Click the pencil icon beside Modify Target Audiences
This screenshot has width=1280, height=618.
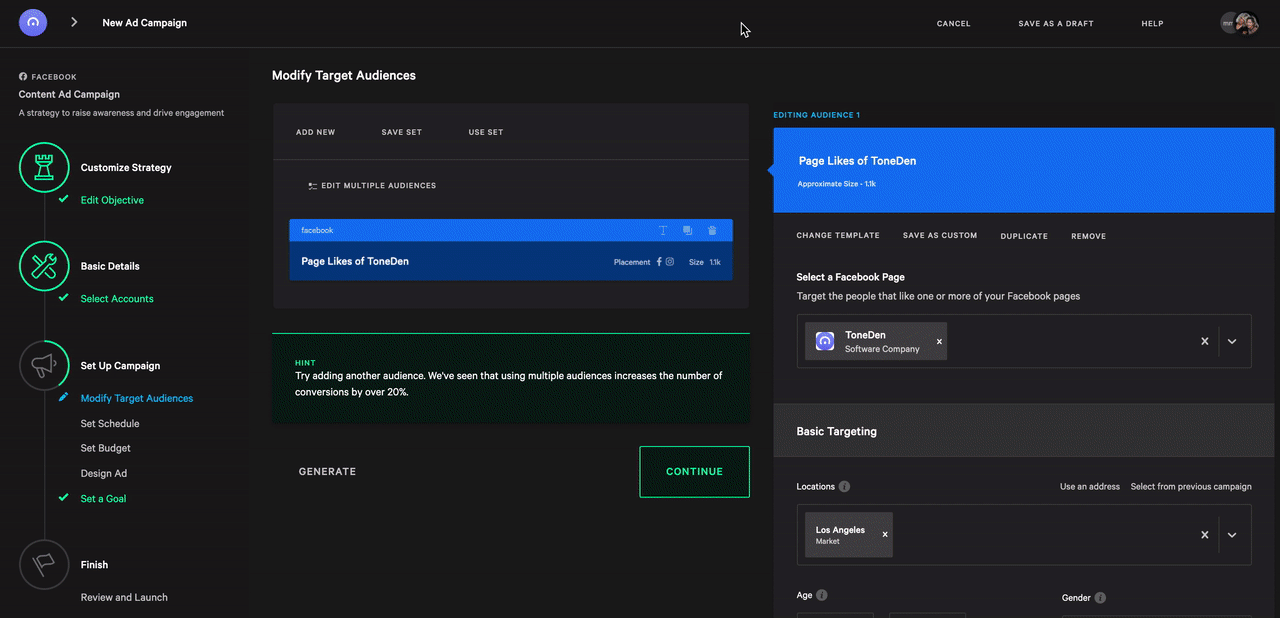click(x=64, y=397)
